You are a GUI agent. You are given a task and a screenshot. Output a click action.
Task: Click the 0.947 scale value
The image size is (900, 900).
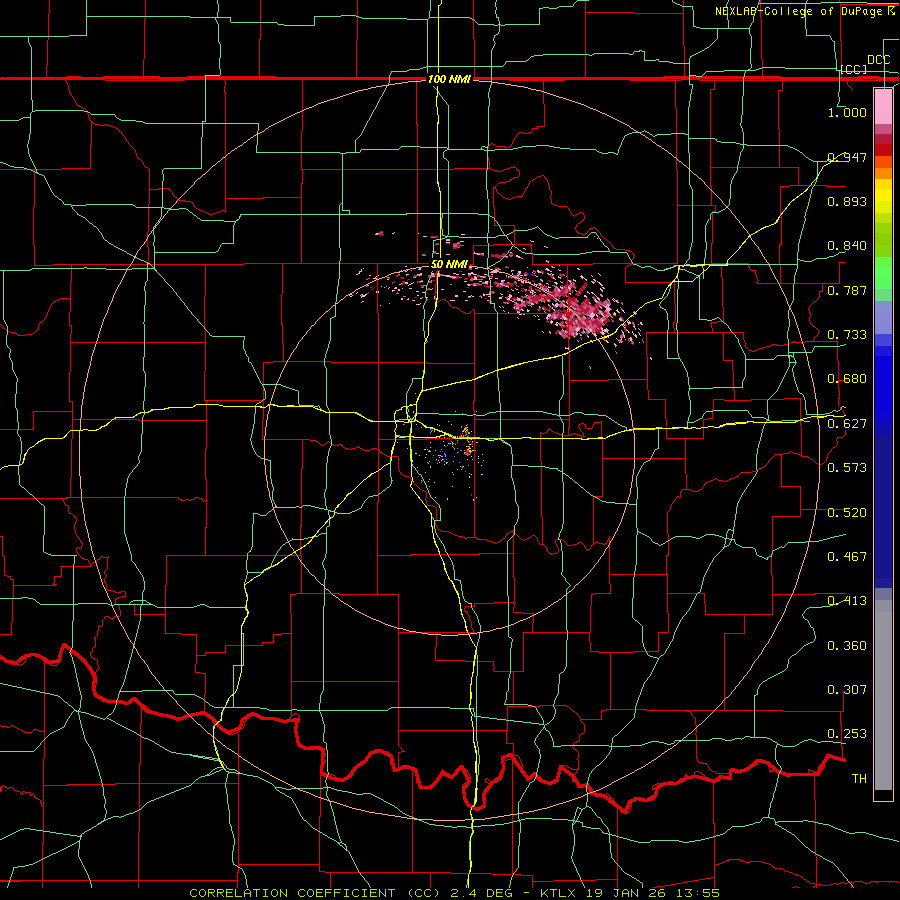click(x=847, y=157)
